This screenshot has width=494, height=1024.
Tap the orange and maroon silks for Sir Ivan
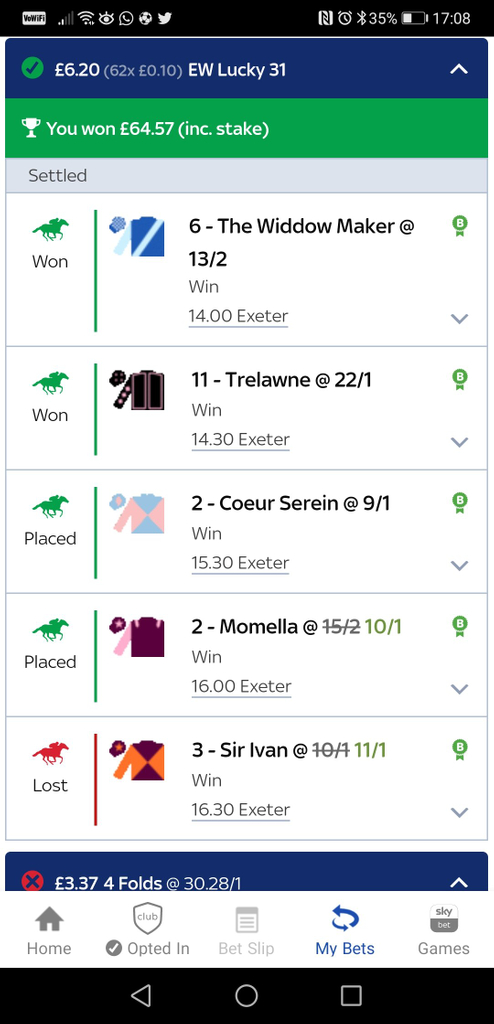137,760
